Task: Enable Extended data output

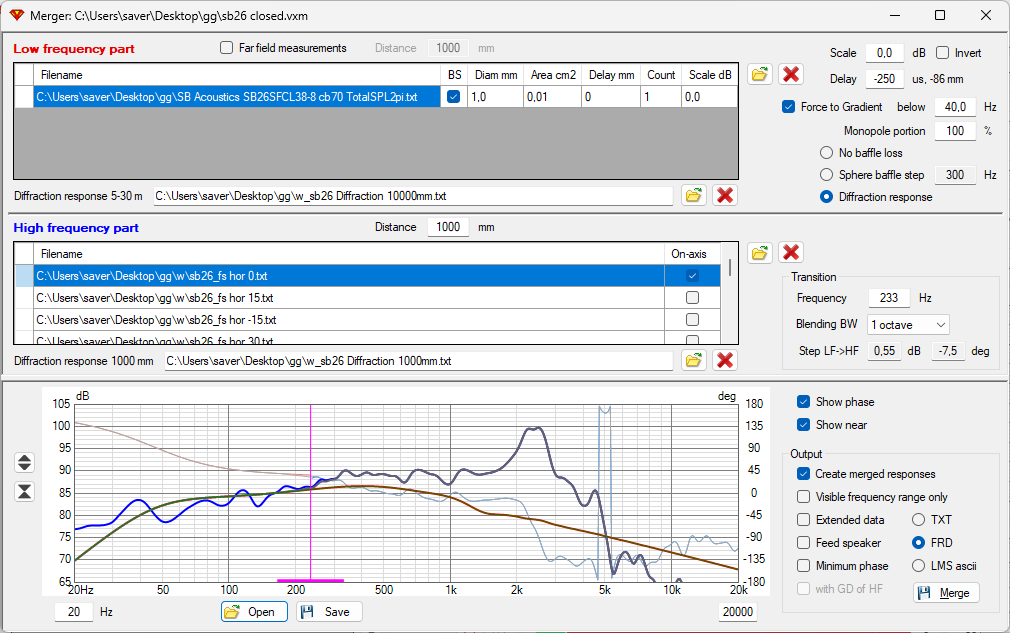Action: click(803, 520)
